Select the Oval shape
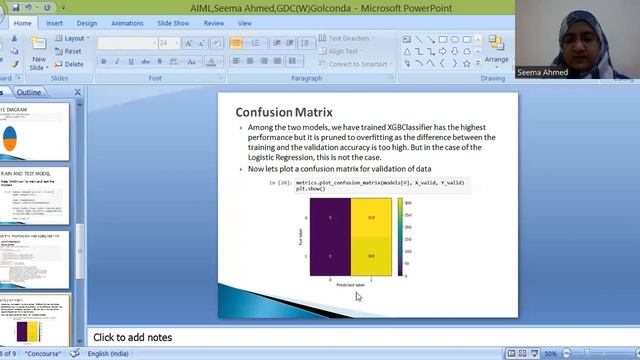Image resolution: width=640 pixels, height=360 pixels. (455, 40)
